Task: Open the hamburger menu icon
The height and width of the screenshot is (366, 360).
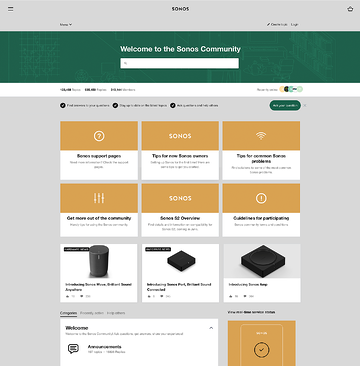Action: 11,9
